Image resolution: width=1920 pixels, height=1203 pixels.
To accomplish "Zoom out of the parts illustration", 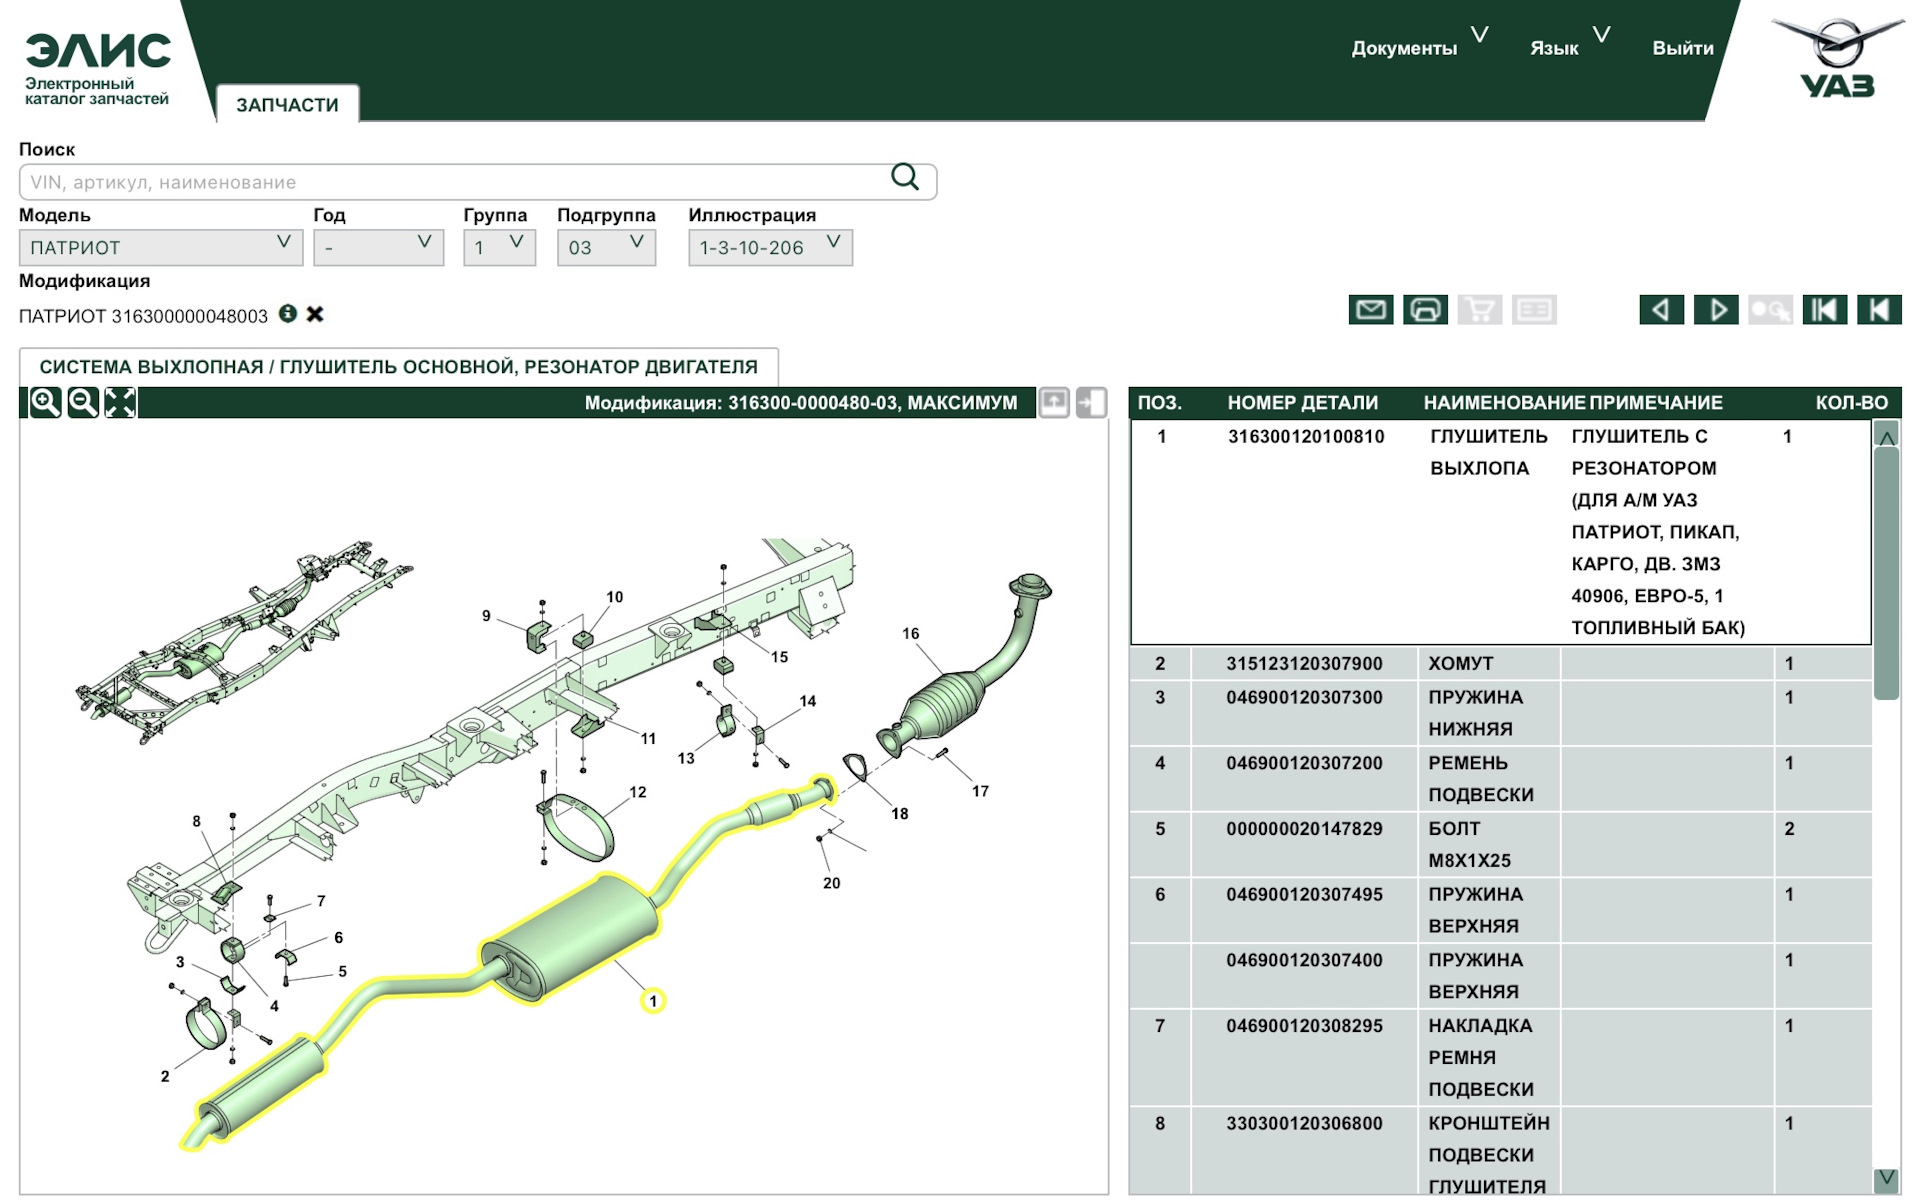I will [83, 402].
